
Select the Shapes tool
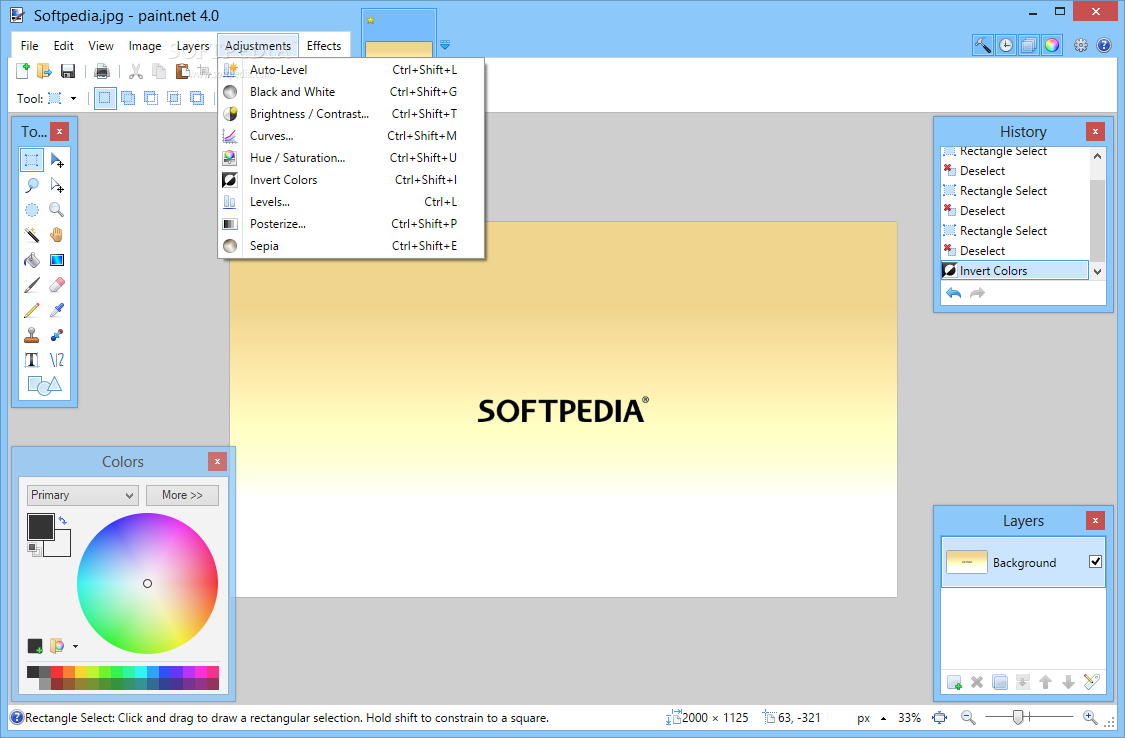pos(44,385)
